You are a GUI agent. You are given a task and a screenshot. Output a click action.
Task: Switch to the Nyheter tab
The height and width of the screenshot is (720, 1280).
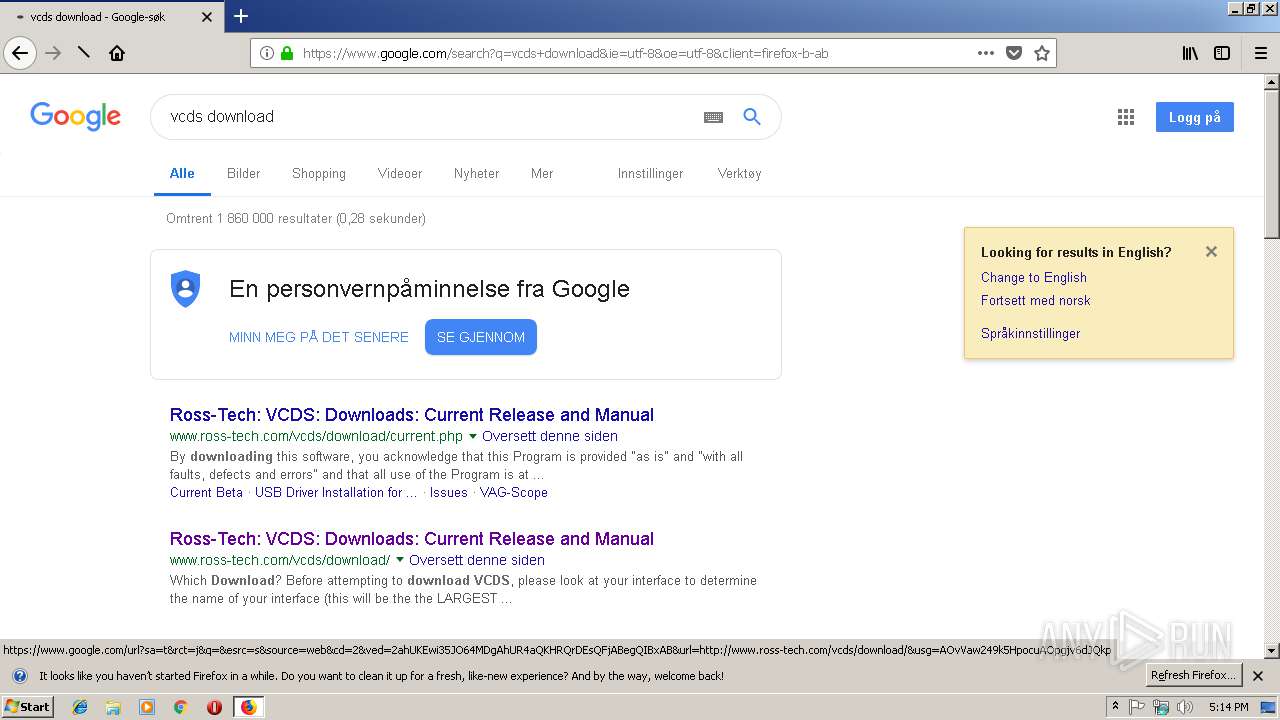point(476,173)
